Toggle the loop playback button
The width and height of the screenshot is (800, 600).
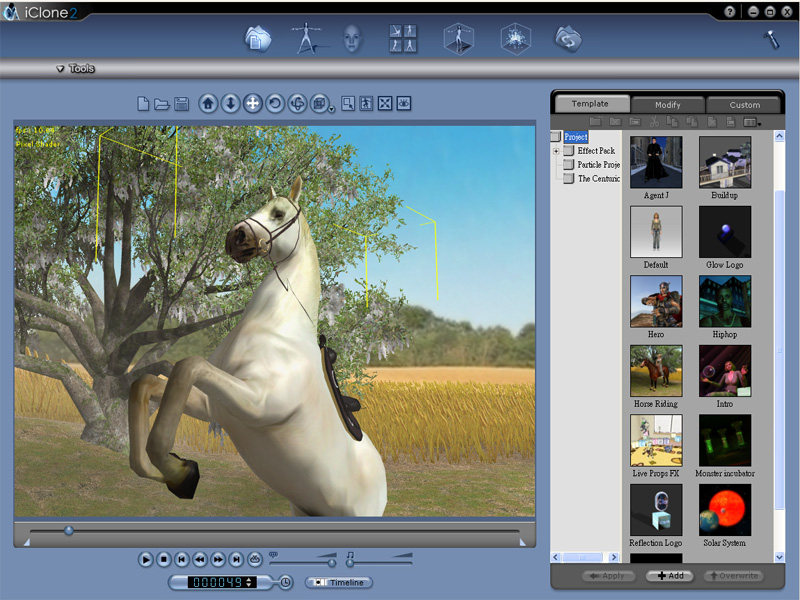tap(255, 560)
